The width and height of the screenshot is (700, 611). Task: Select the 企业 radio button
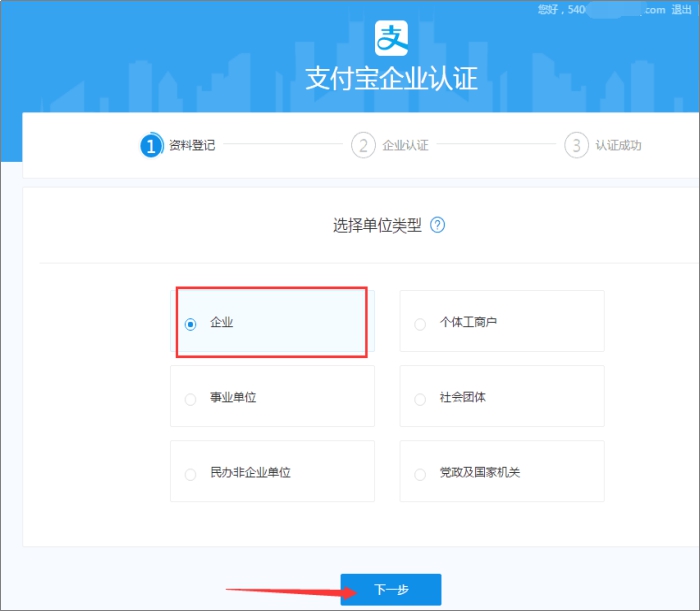pyautogui.click(x=191, y=324)
